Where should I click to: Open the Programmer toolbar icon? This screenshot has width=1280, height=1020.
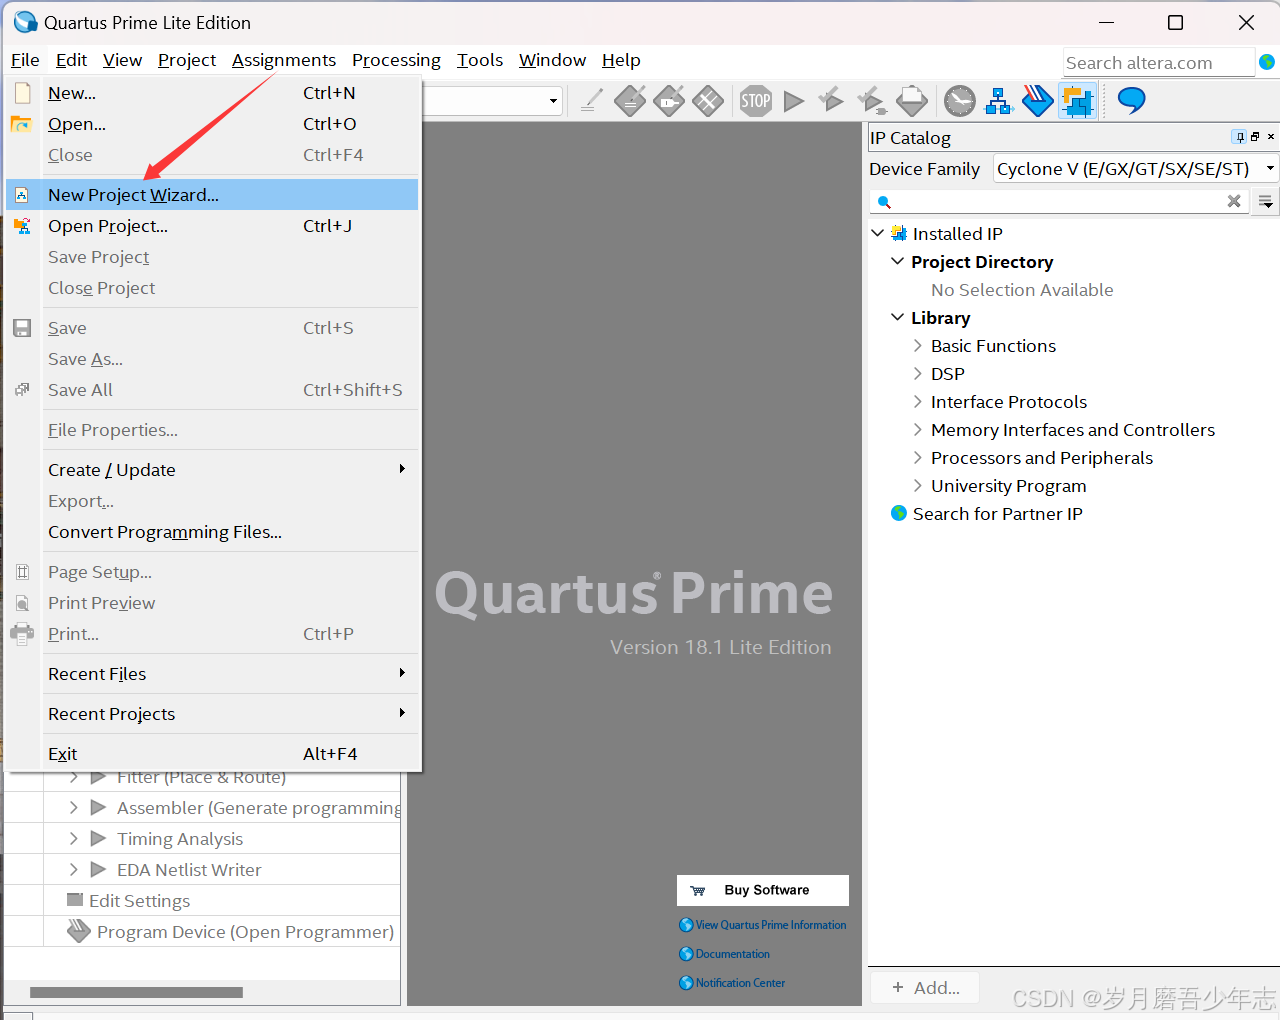1038,101
